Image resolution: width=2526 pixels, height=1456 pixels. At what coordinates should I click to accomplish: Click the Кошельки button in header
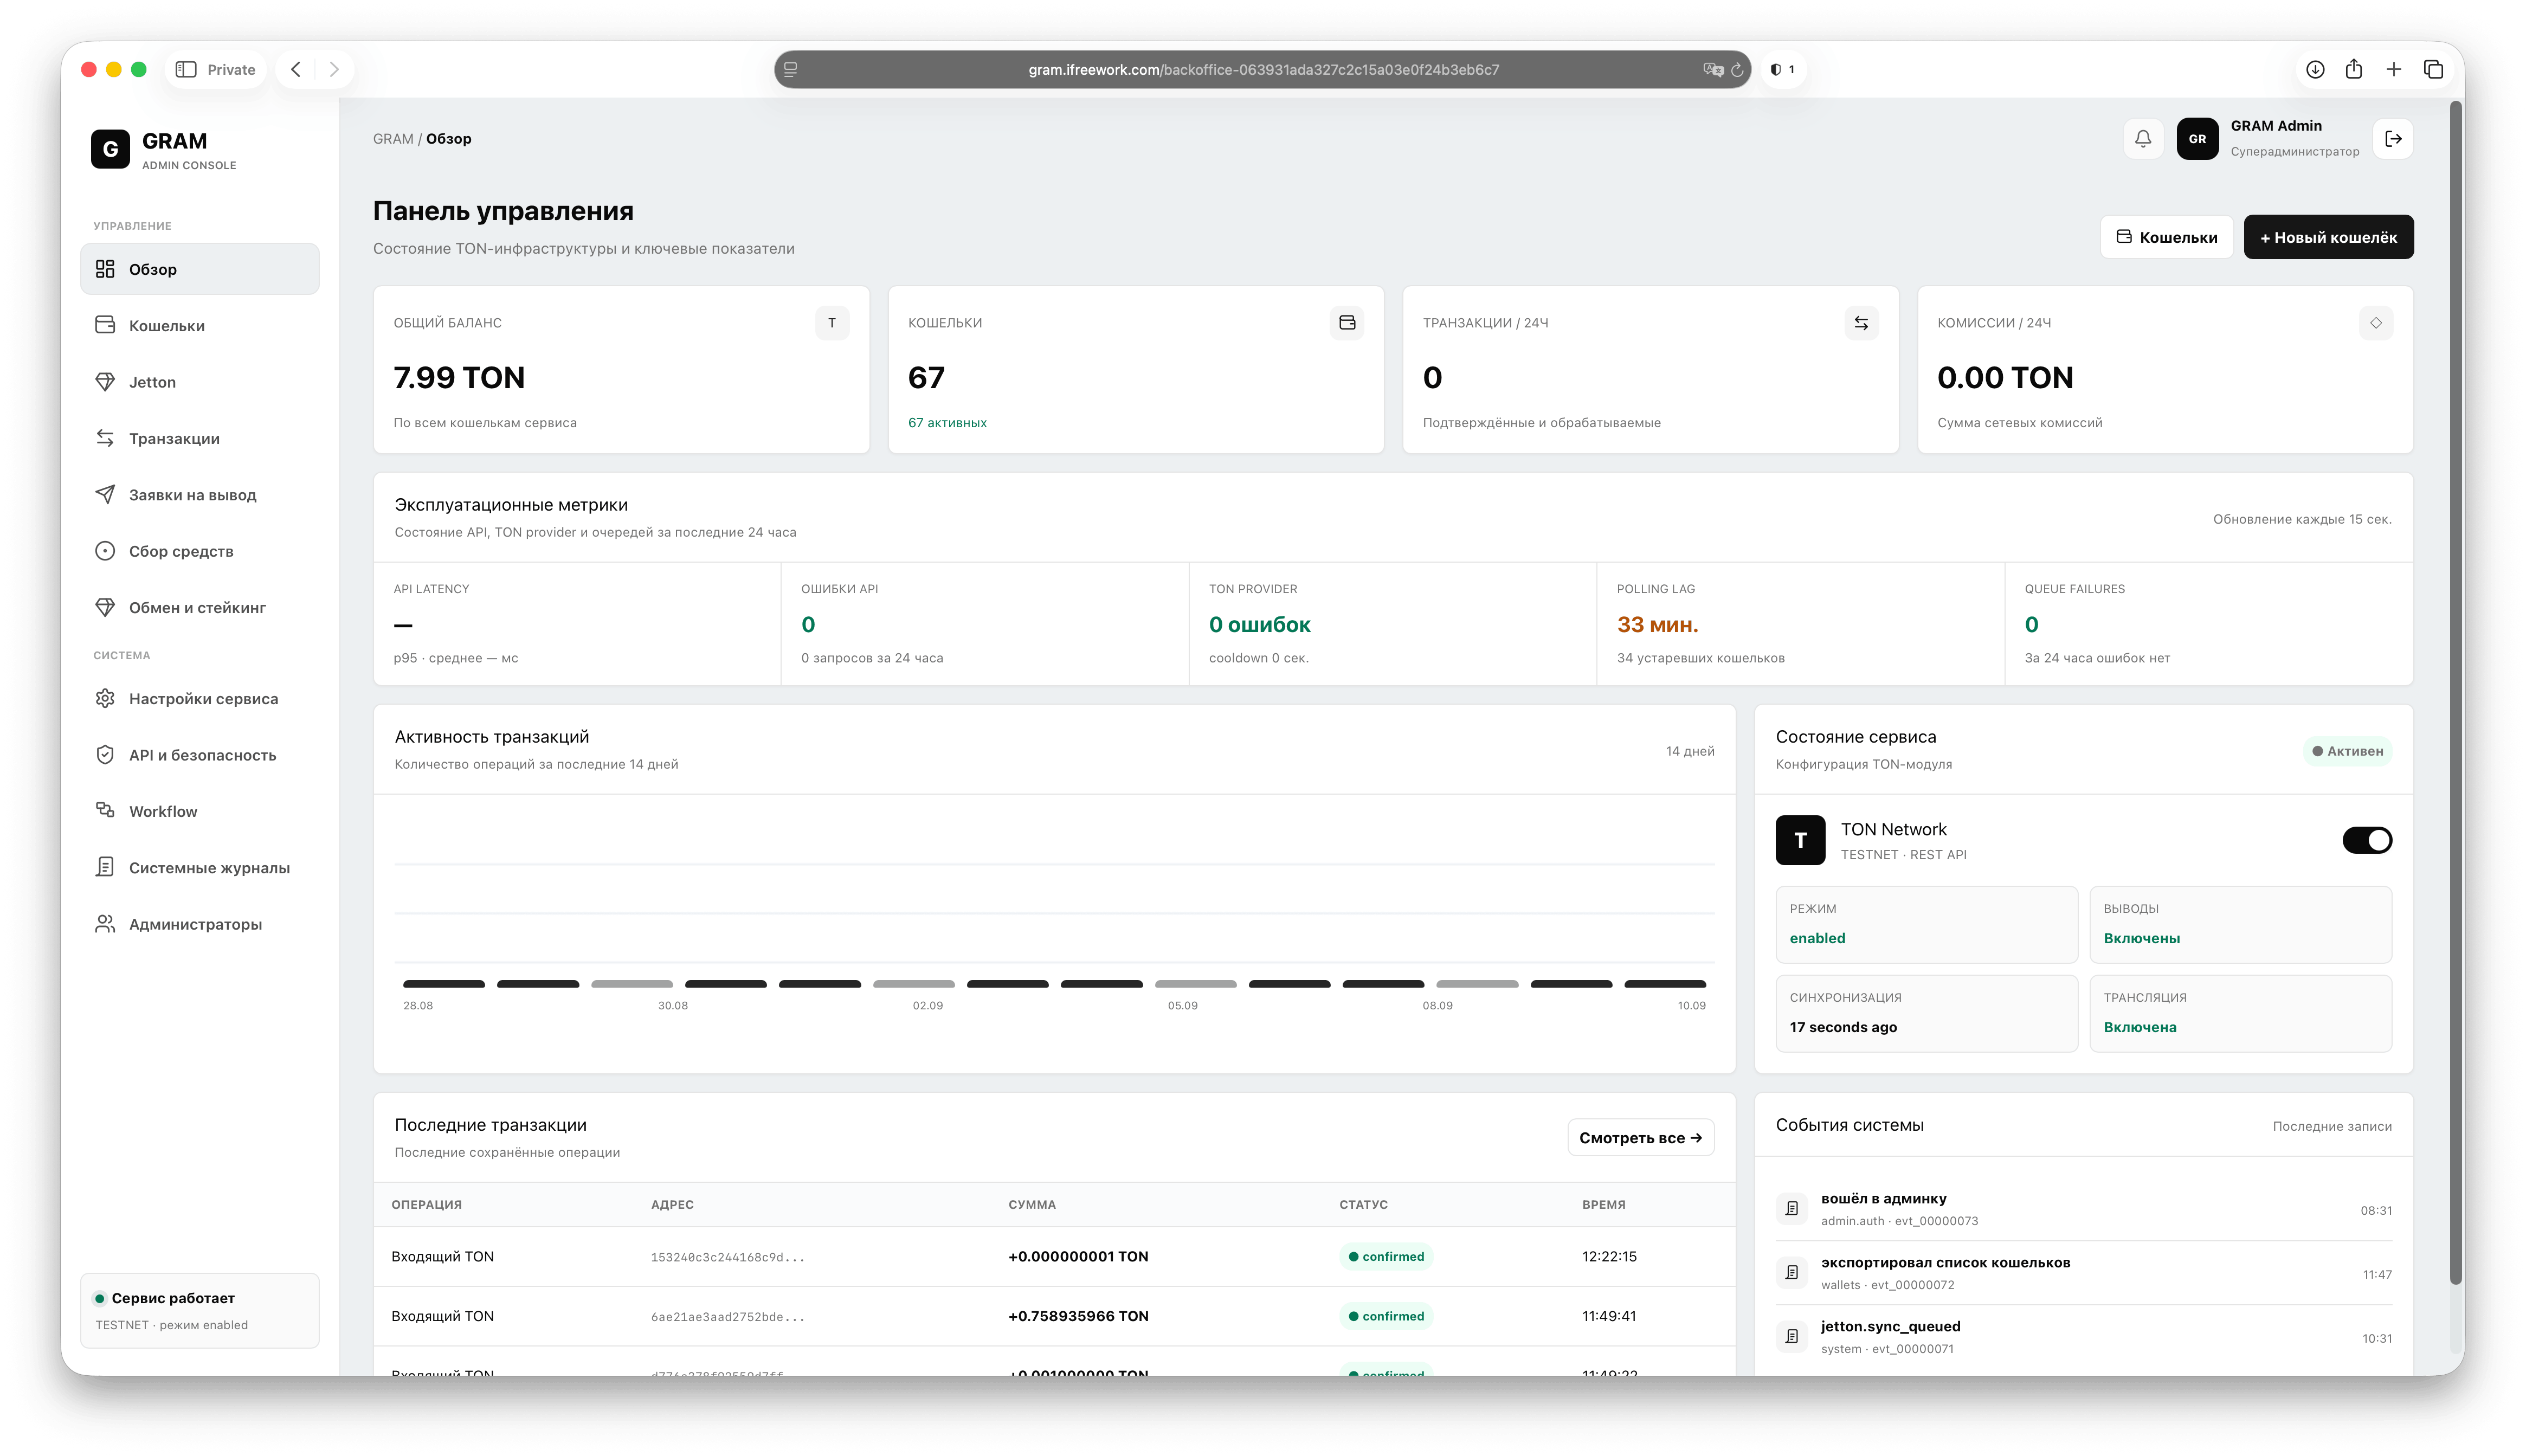click(2166, 237)
